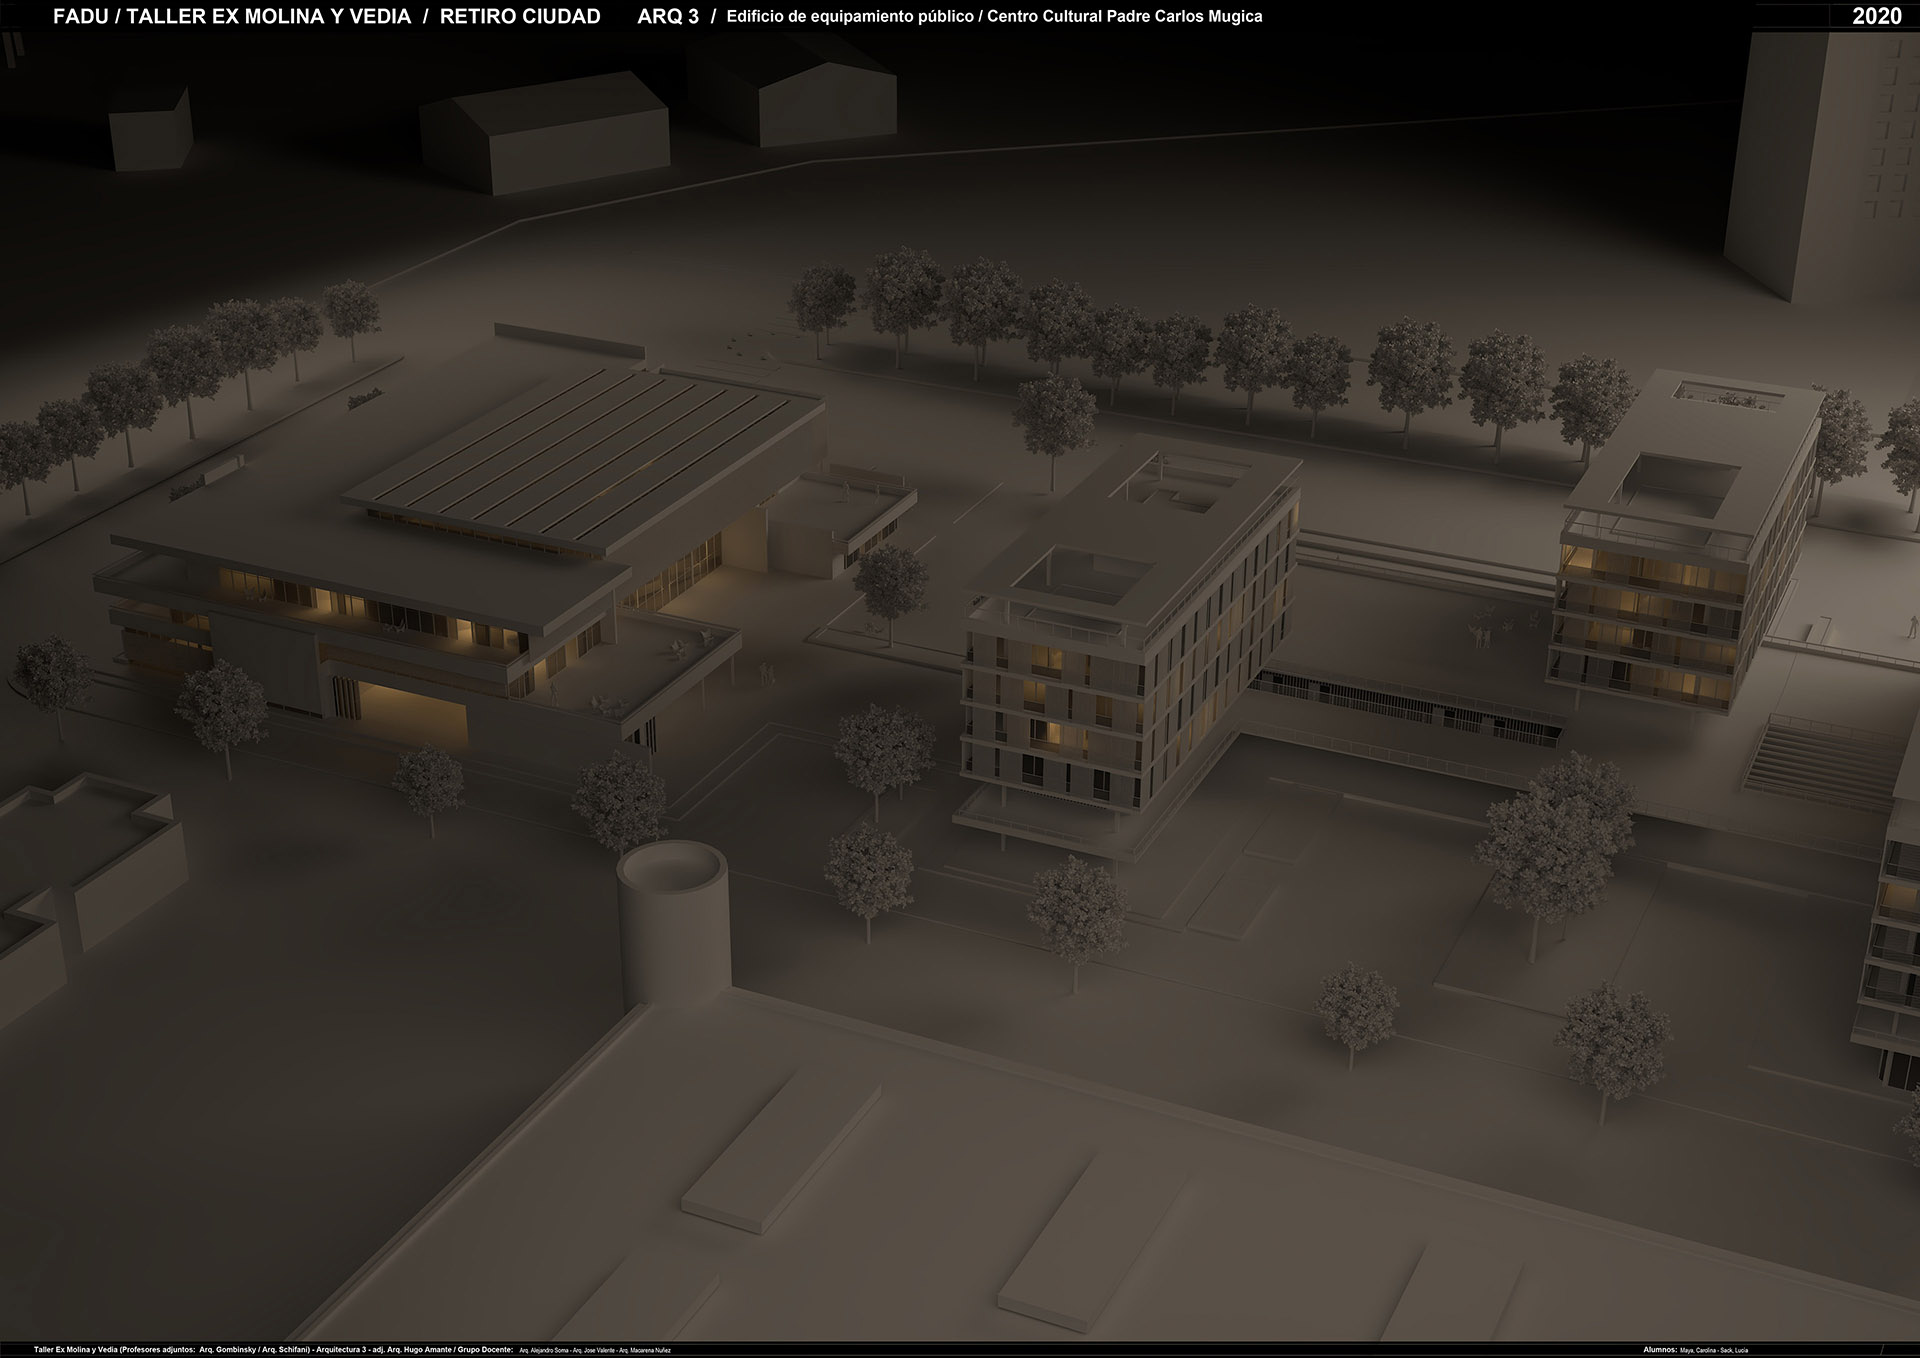Click the 'Grupo Docente' names in footer
1920x1358 pixels.
click(594, 1350)
